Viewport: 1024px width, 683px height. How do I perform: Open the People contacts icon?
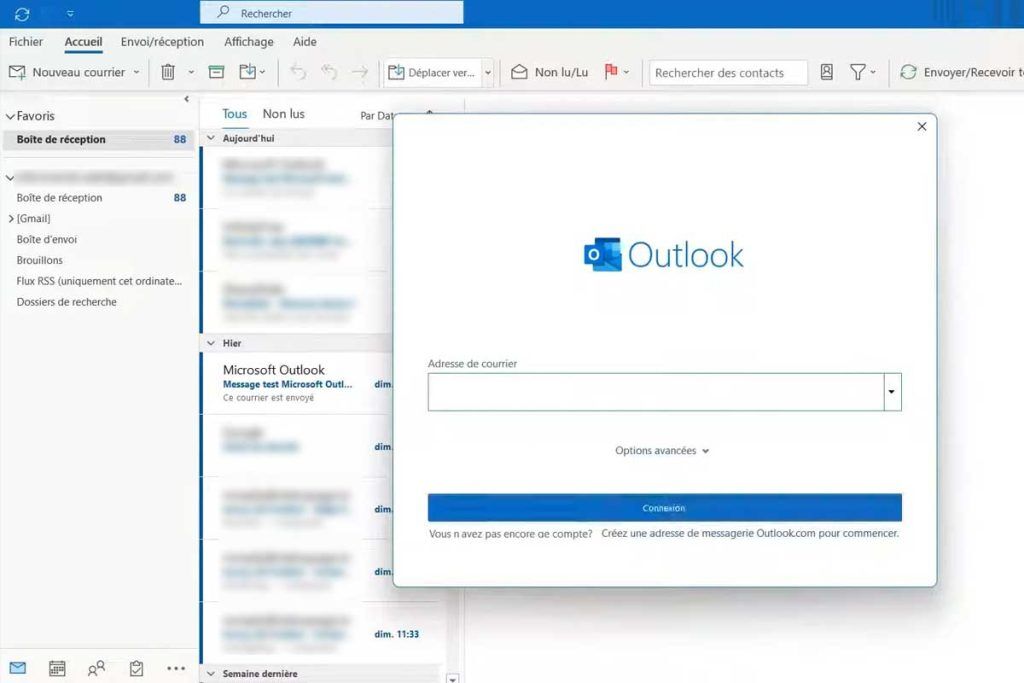[96, 668]
